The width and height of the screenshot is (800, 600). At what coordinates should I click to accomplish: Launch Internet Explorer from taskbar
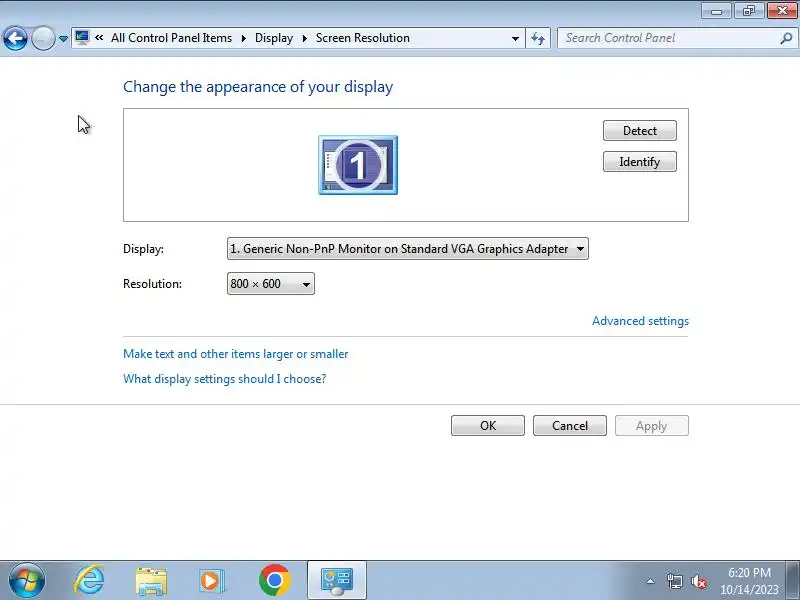90,581
